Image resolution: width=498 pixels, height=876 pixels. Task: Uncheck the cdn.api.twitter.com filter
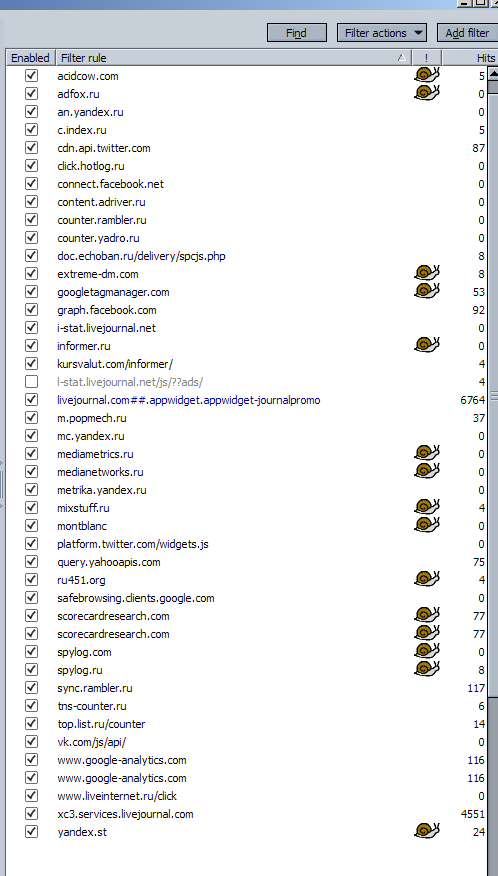tap(31, 147)
